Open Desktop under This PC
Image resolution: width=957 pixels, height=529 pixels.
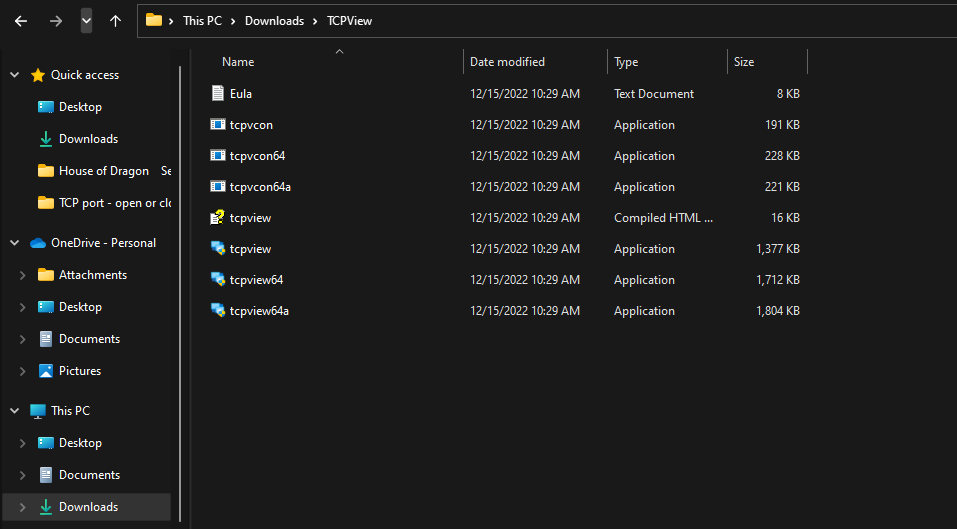click(80, 443)
